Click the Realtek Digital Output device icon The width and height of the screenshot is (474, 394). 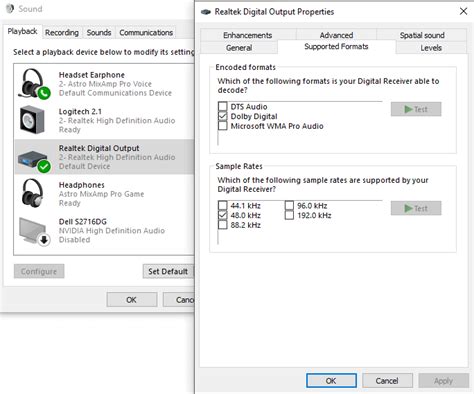pyautogui.click(x=34, y=161)
